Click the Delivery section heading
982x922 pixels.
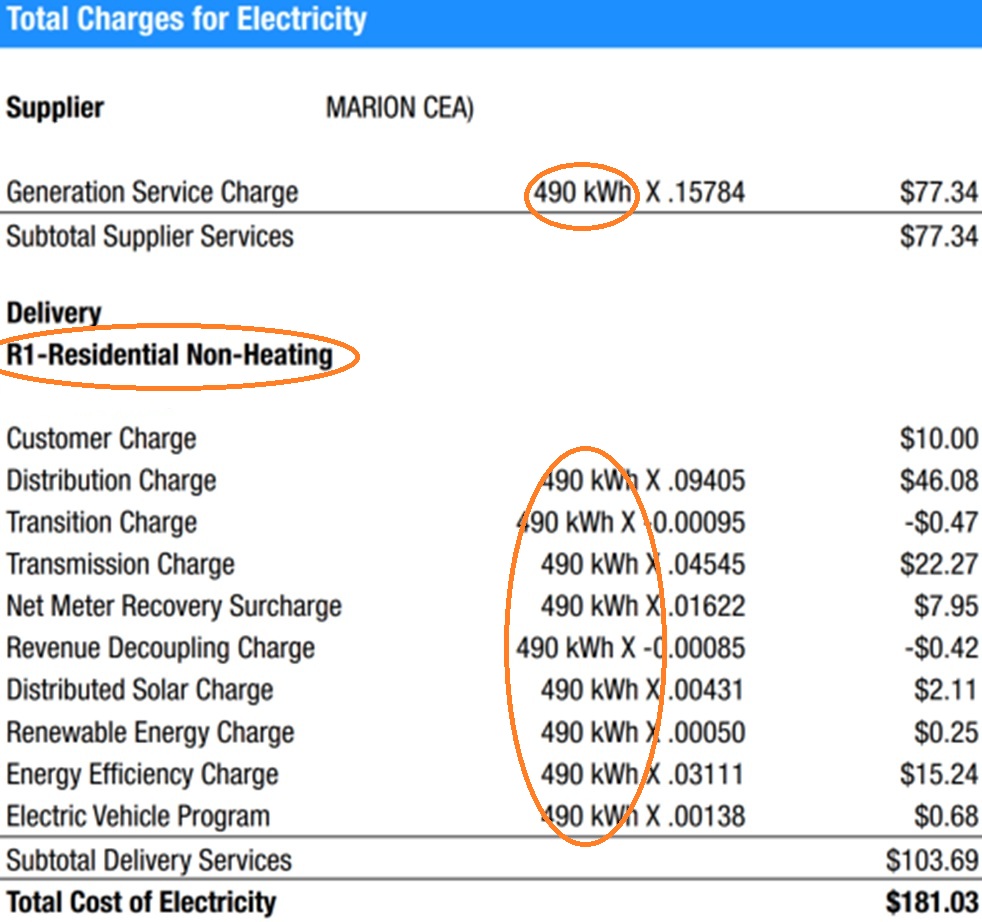pos(54,313)
